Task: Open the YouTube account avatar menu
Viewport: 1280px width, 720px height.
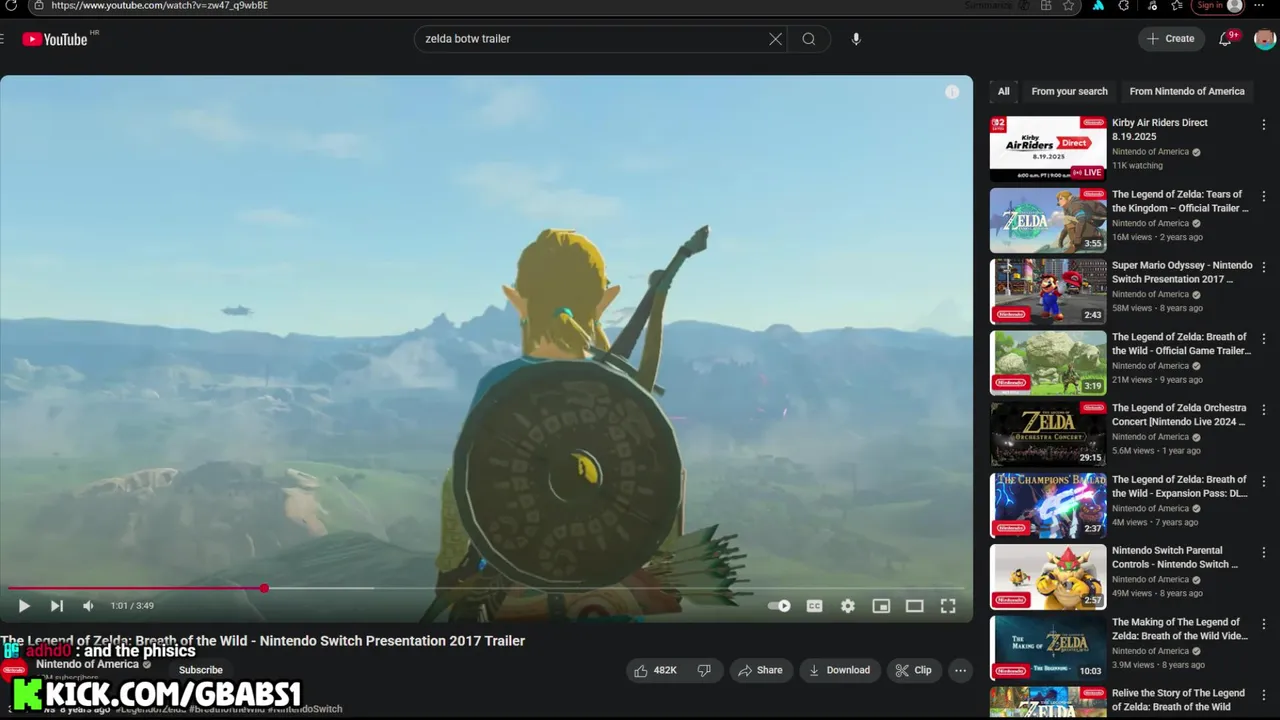Action: point(1264,39)
